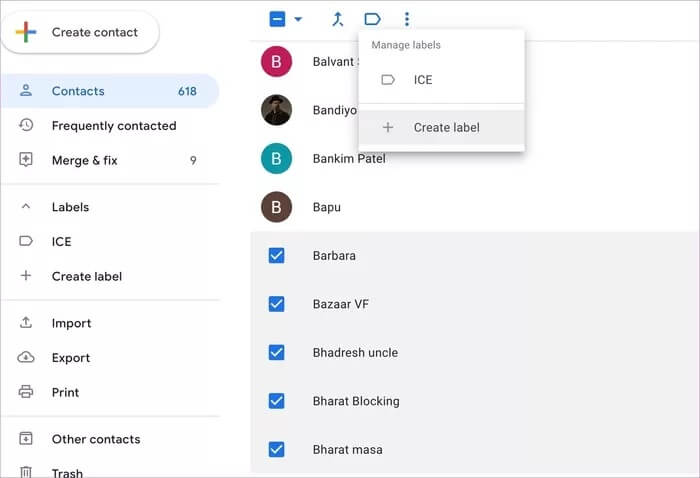Screen dimensions: 700x478
Task: Collapse the Labels section chevron
Action: pyautogui.click(x=26, y=206)
